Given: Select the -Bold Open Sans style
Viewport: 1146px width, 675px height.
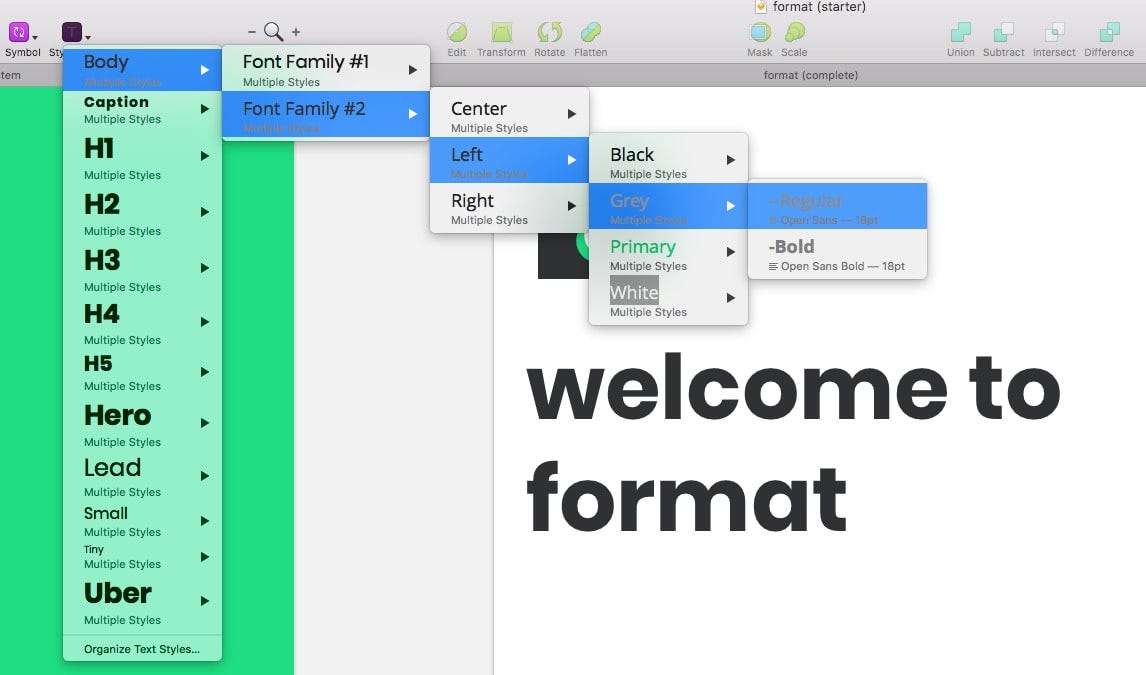Looking at the screenshot, I should click(x=838, y=253).
